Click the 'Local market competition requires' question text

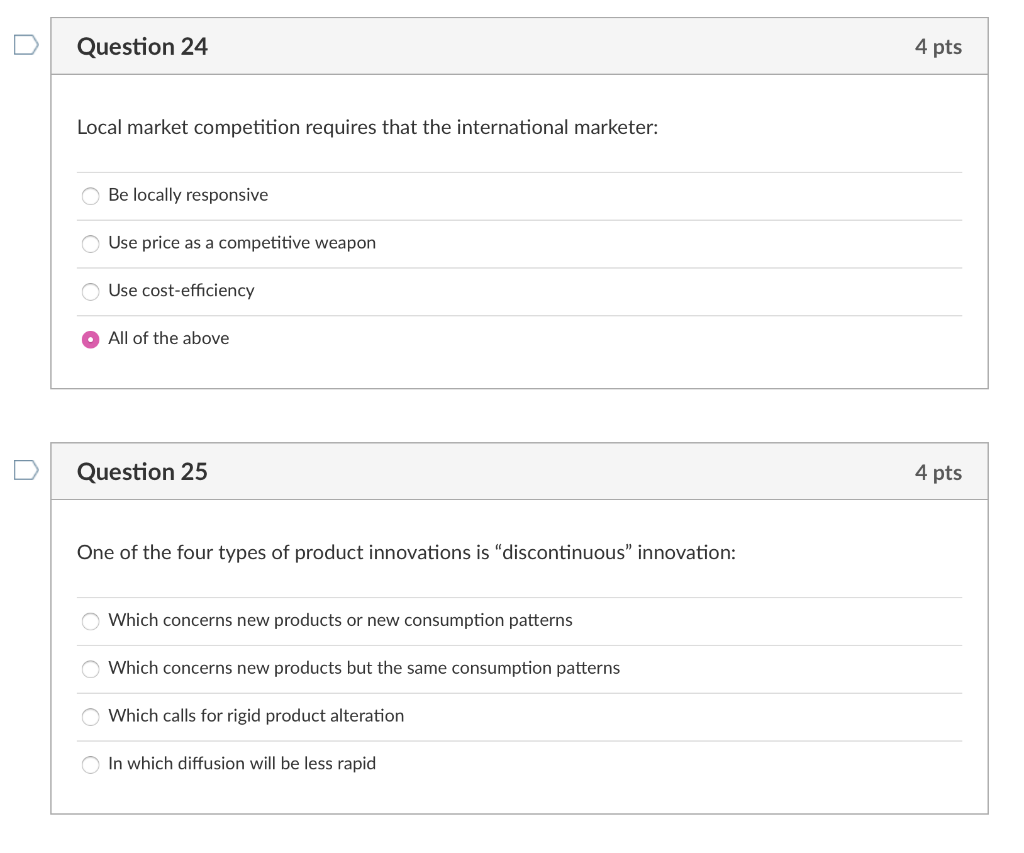coord(367,128)
